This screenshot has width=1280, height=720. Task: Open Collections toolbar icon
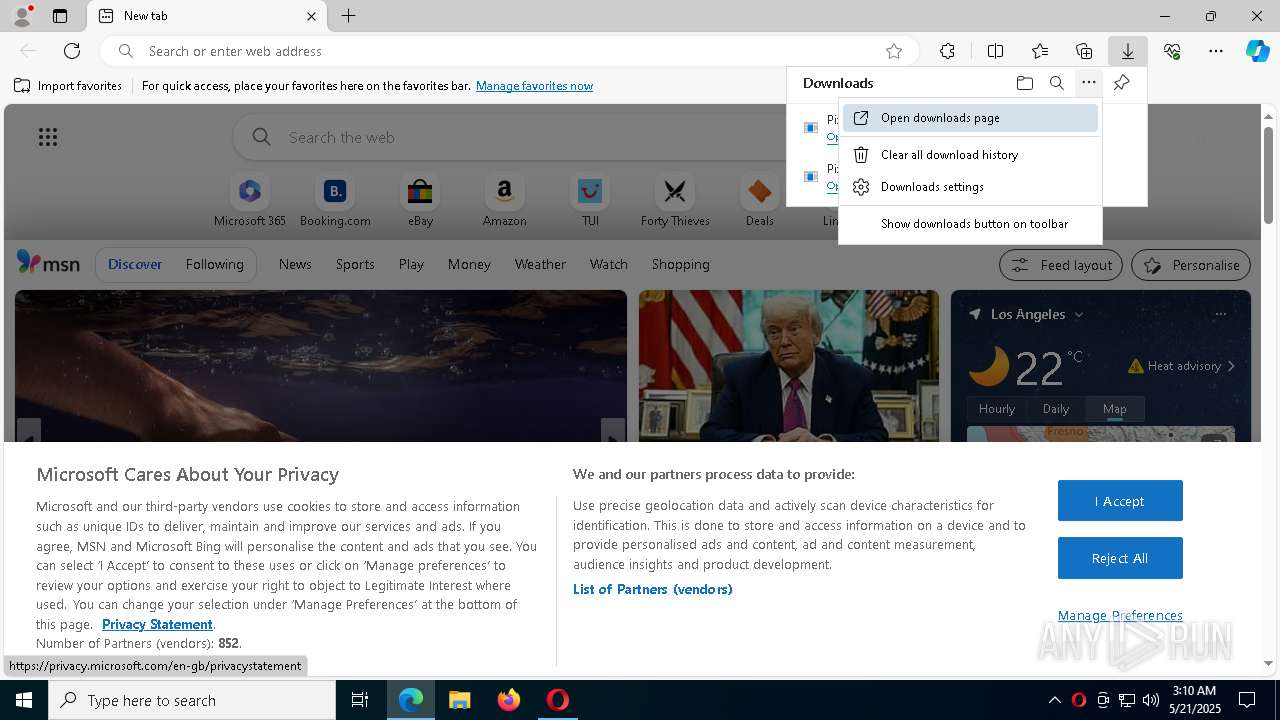point(1084,51)
